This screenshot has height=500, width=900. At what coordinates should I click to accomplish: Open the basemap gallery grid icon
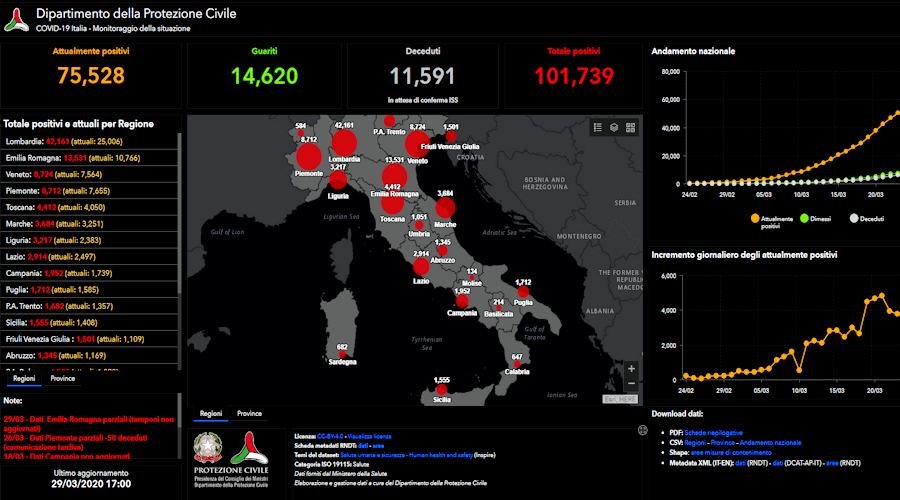[630, 127]
